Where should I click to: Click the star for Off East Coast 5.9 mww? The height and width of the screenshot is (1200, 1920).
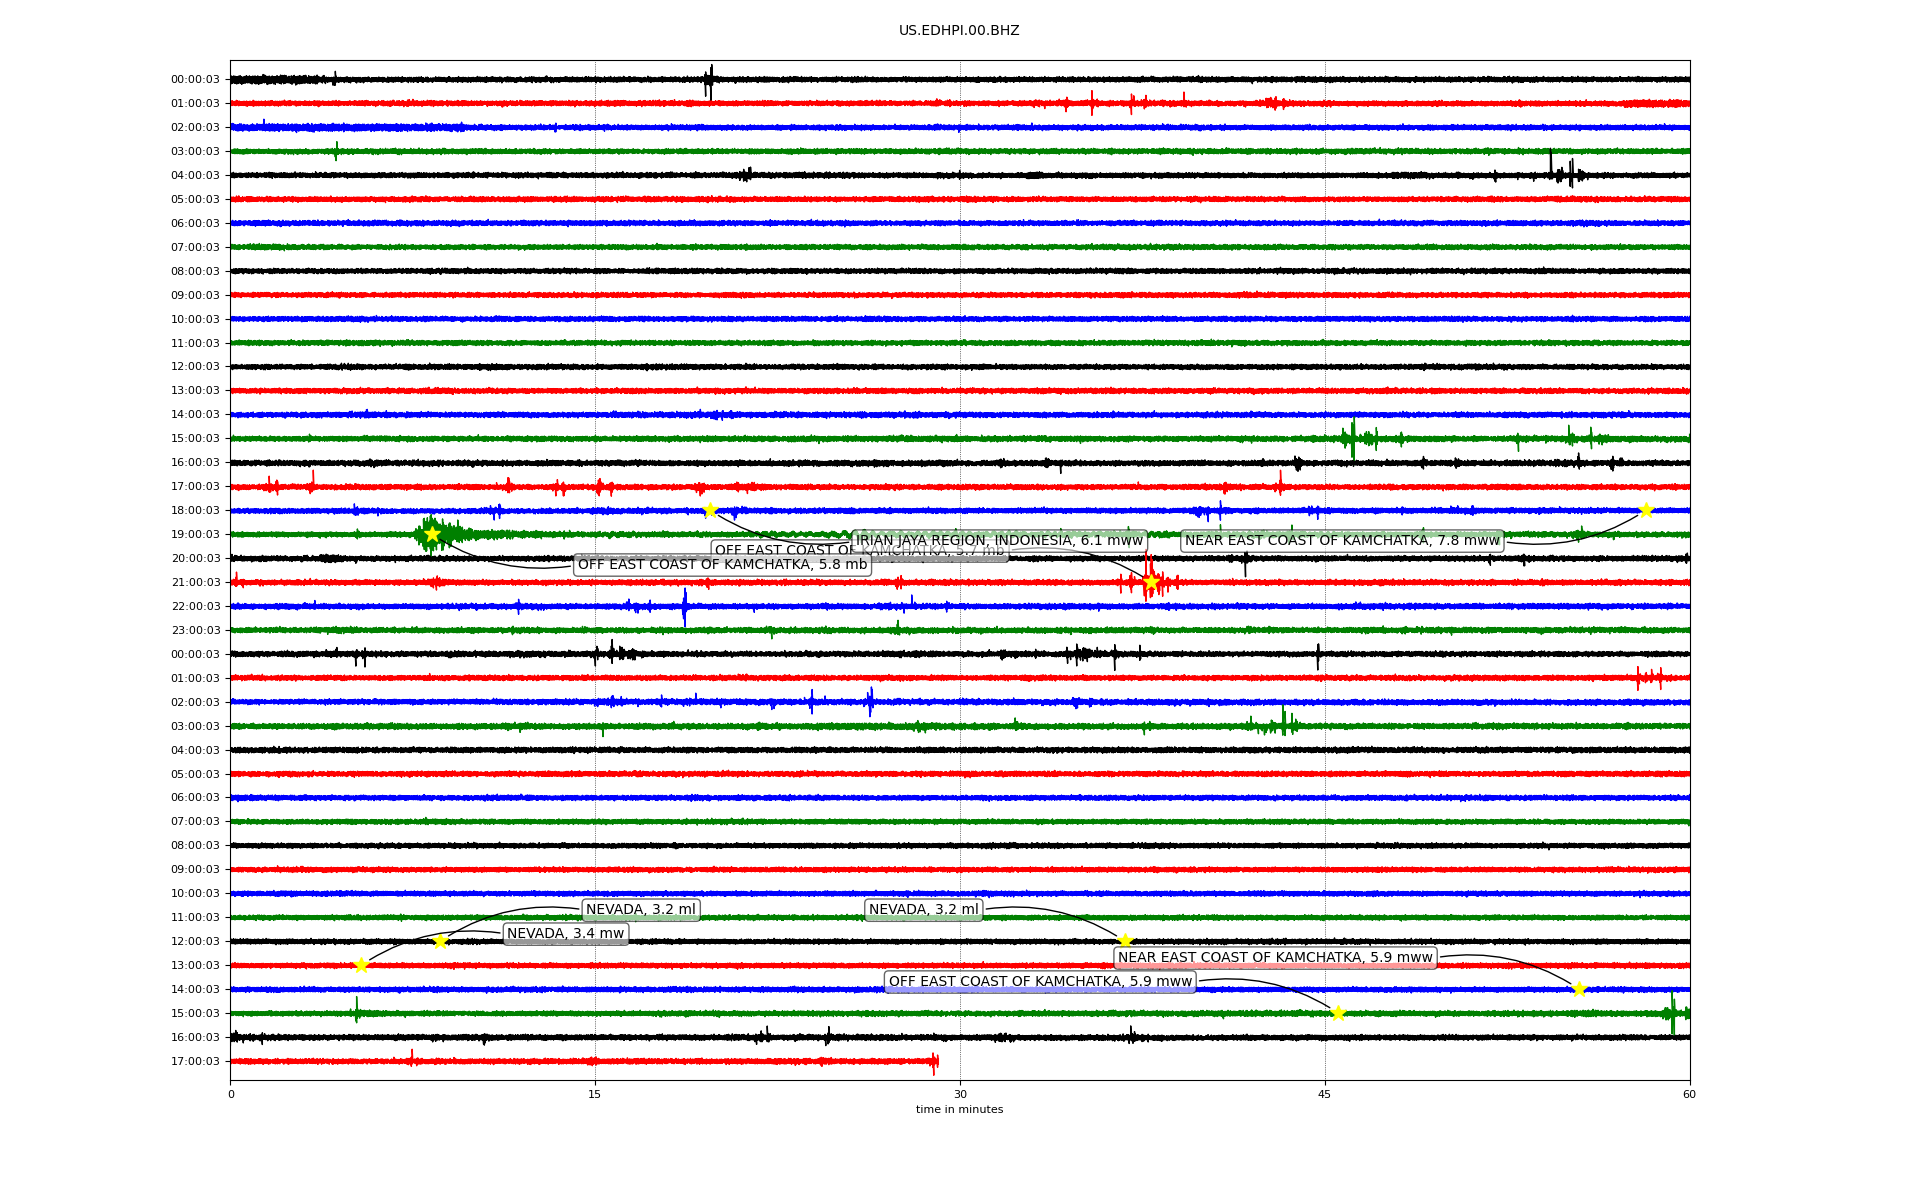pyautogui.click(x=1338, y=1014)
